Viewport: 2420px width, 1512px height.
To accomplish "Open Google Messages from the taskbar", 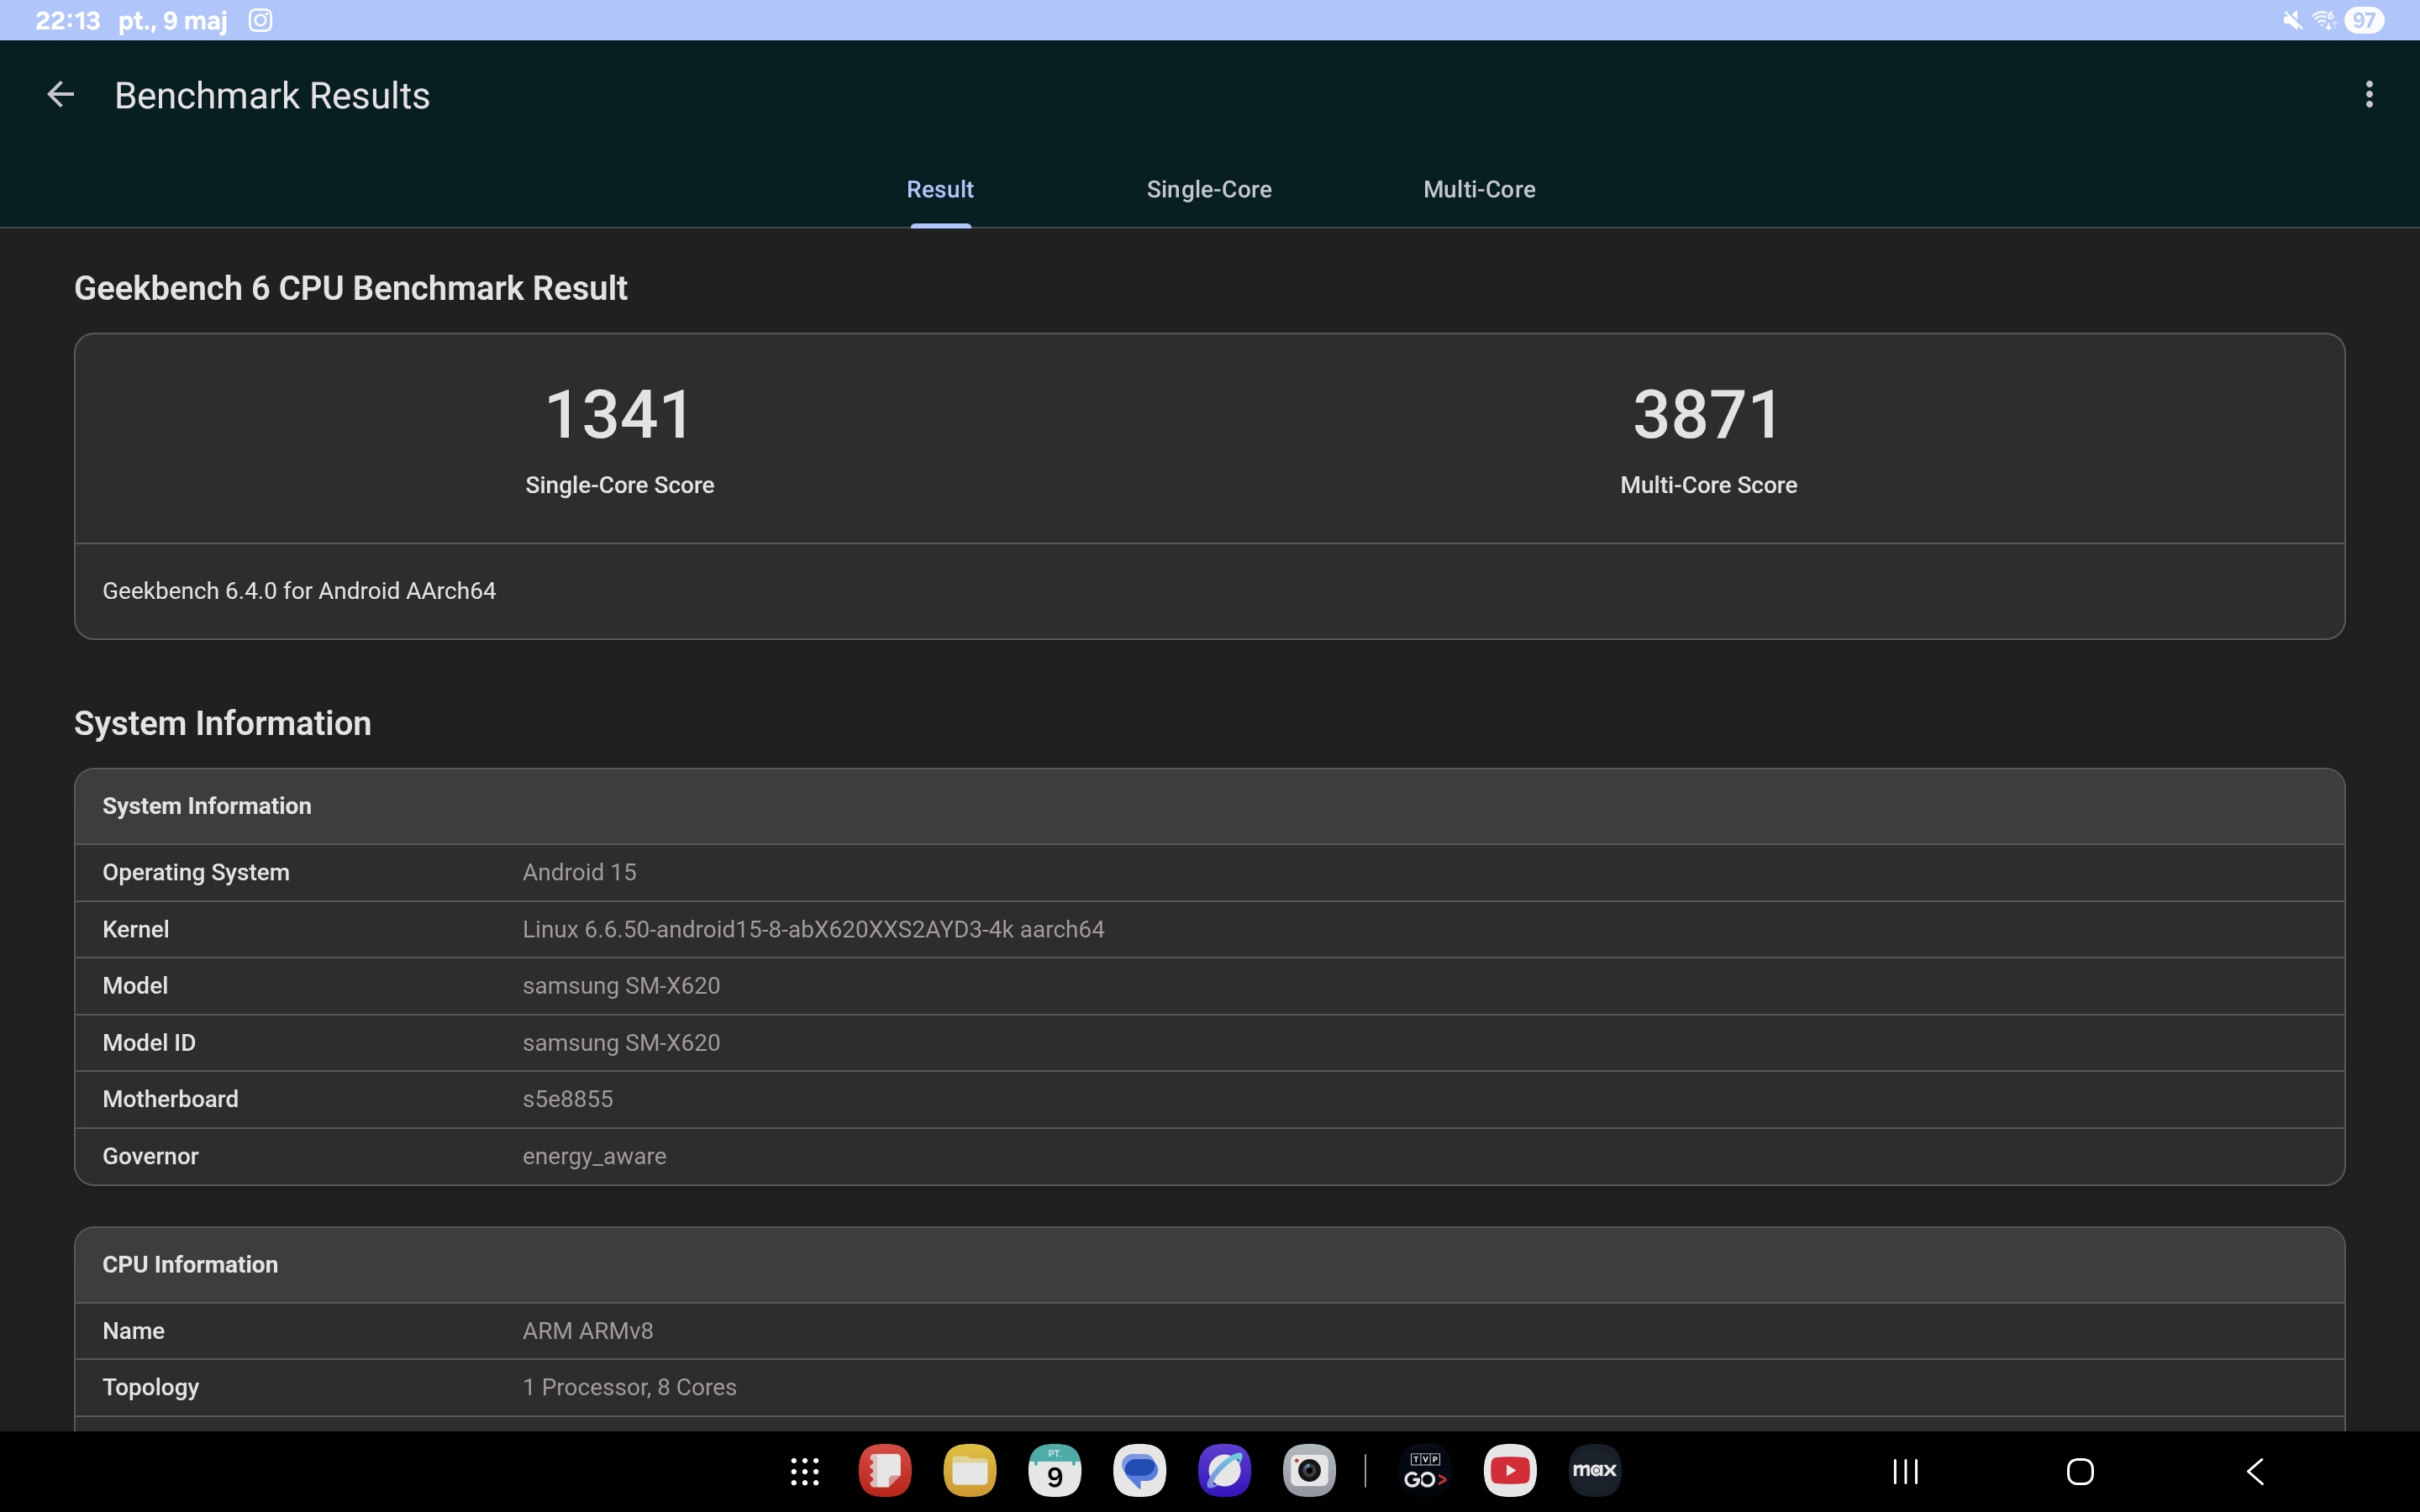I will click(x=1140, y=1471).
